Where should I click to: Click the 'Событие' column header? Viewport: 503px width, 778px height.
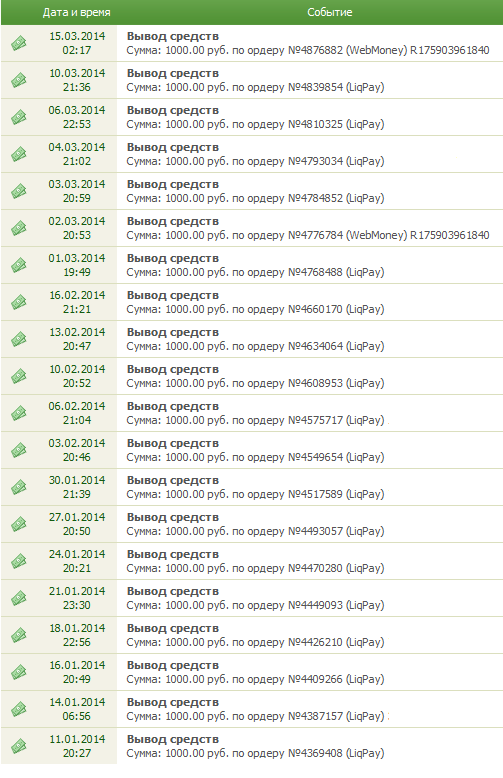click(x=329, y=12)
